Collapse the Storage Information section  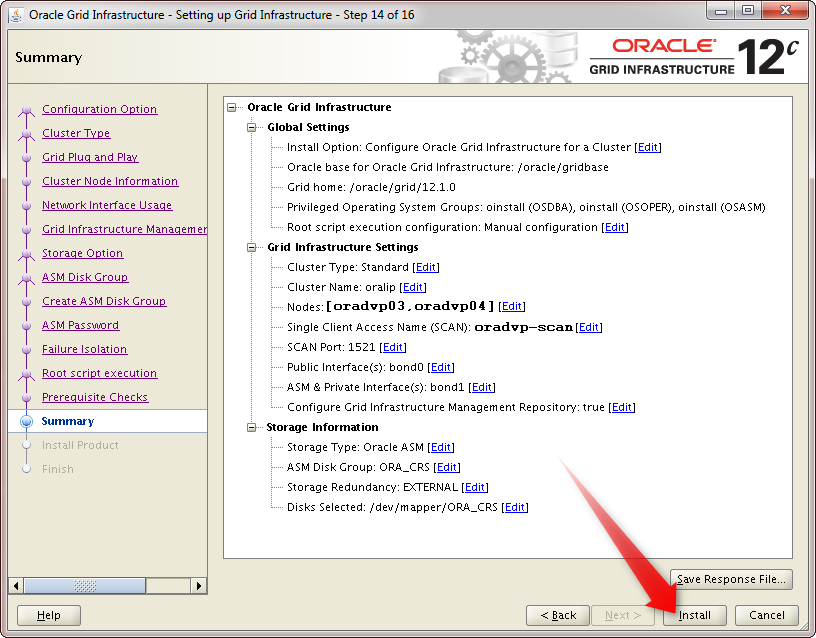tap(253, 427)
